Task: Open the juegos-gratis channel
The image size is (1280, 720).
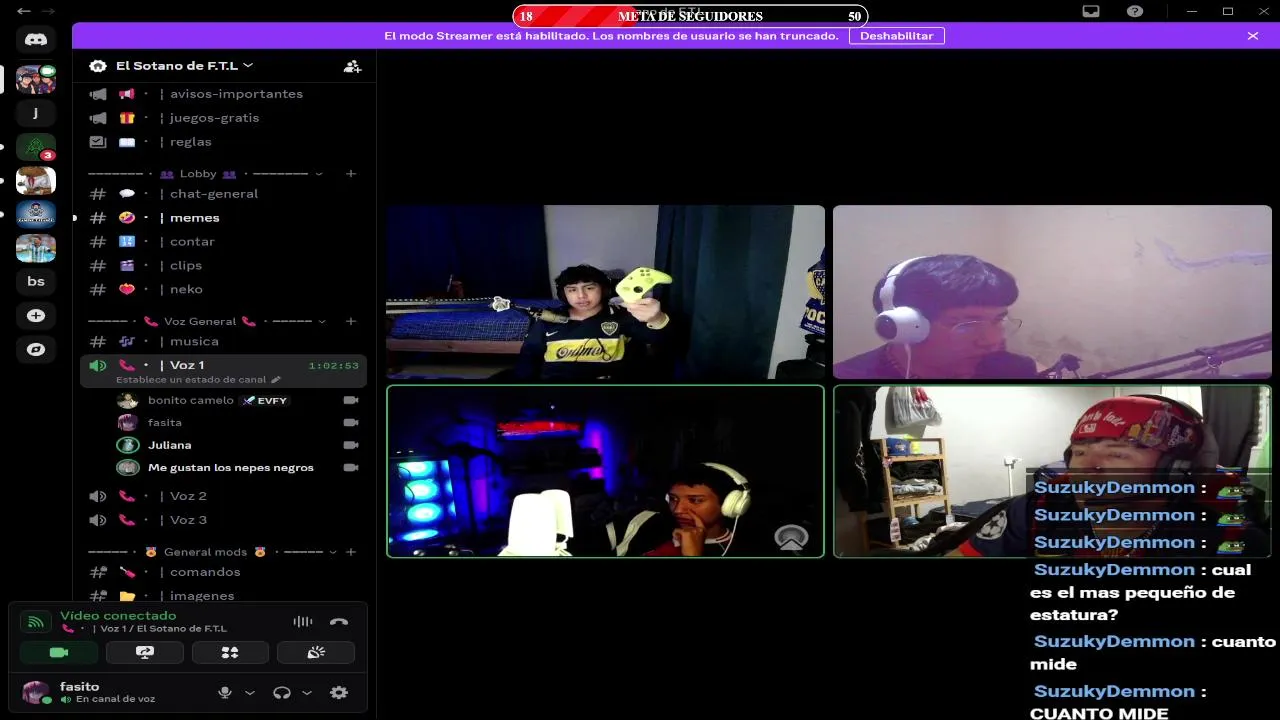Action: pyautogui.click(x=223, y=118)
